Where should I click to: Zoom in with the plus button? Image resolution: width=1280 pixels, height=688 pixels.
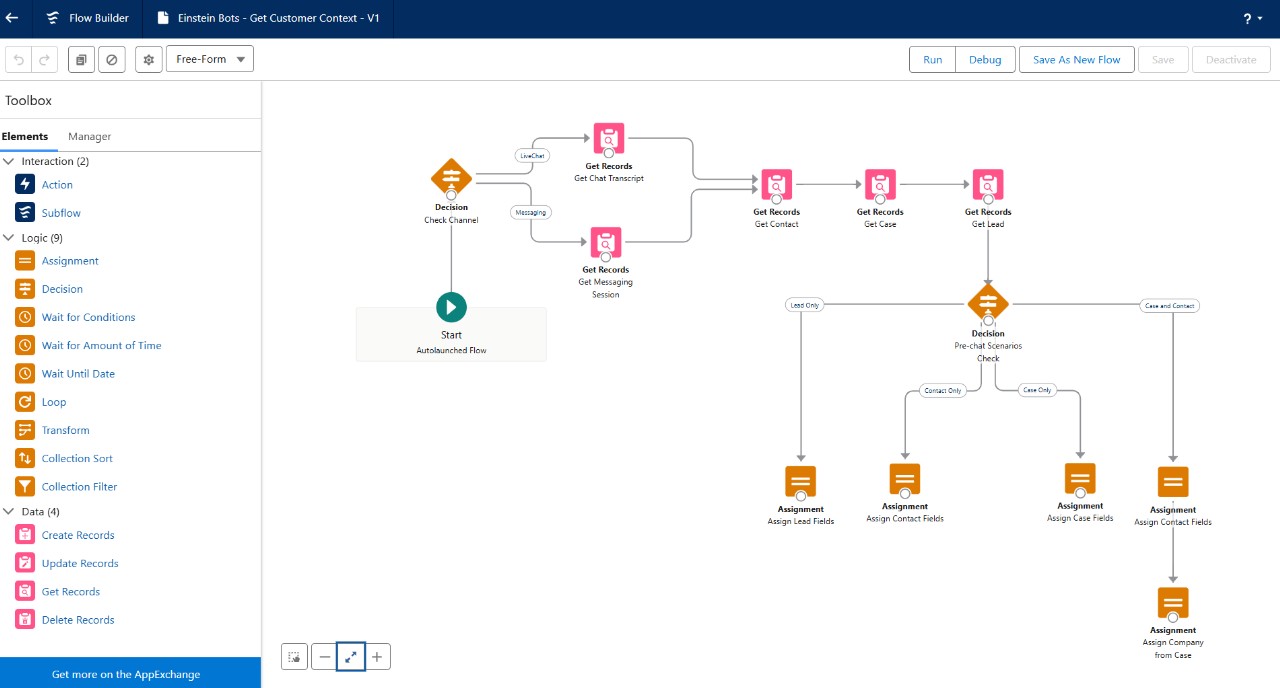click(x=377, y=657)
